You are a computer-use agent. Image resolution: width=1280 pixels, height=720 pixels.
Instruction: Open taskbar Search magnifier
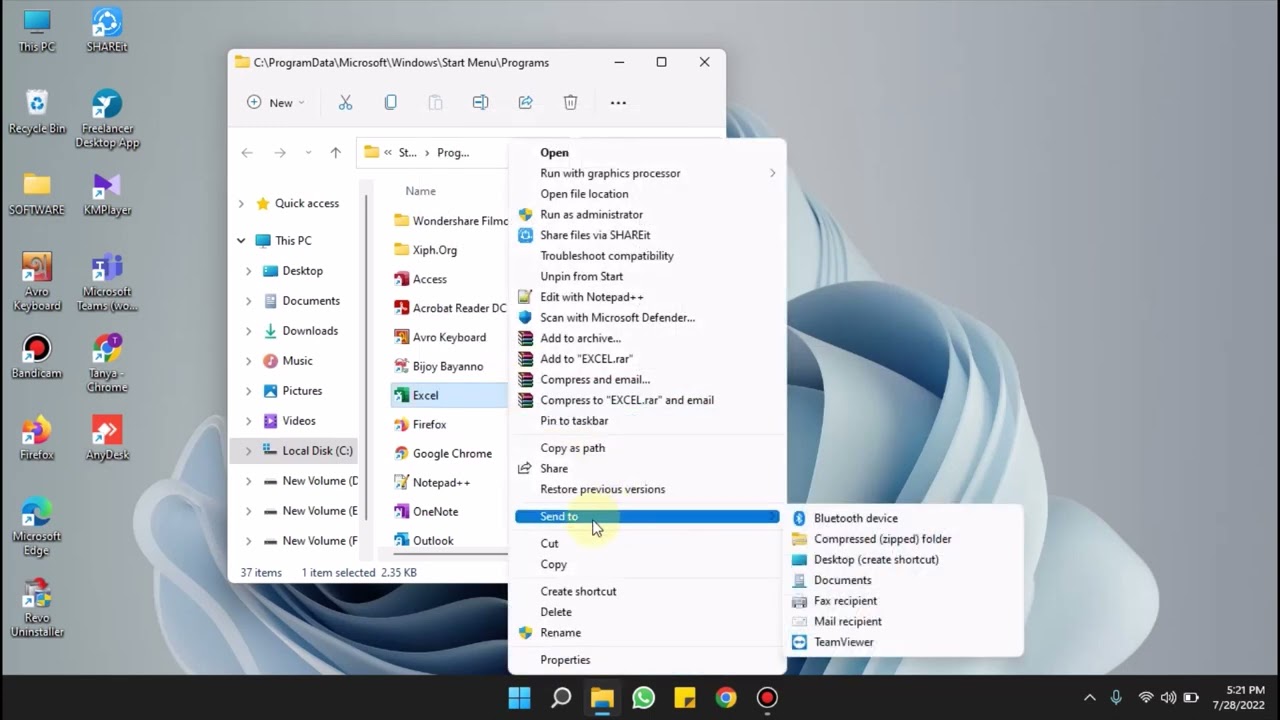(561, 697)
